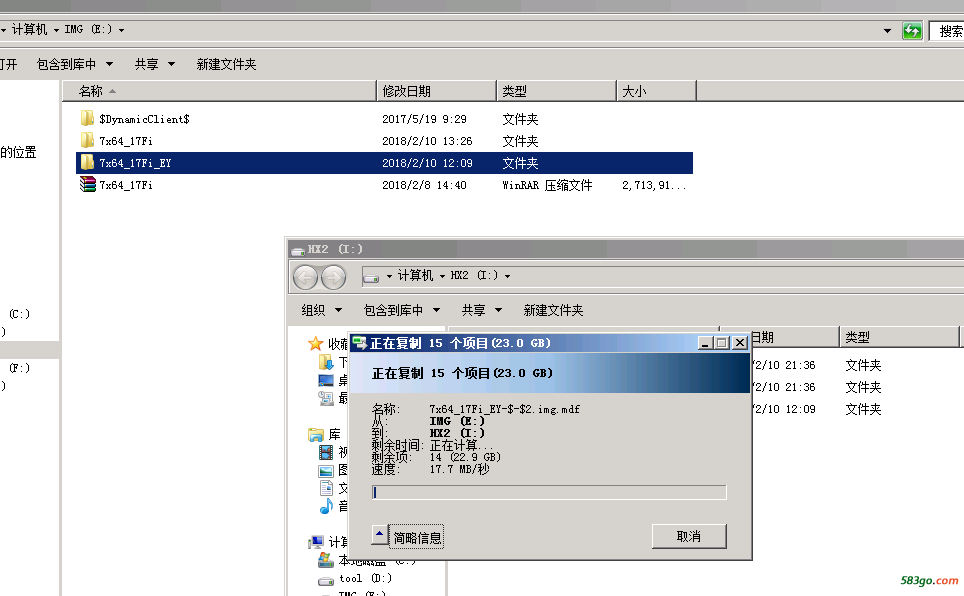Click the green refresh icon beside address bar
Image resolution: width=964 pixels, height=596 pixels.
pos(912,30)
